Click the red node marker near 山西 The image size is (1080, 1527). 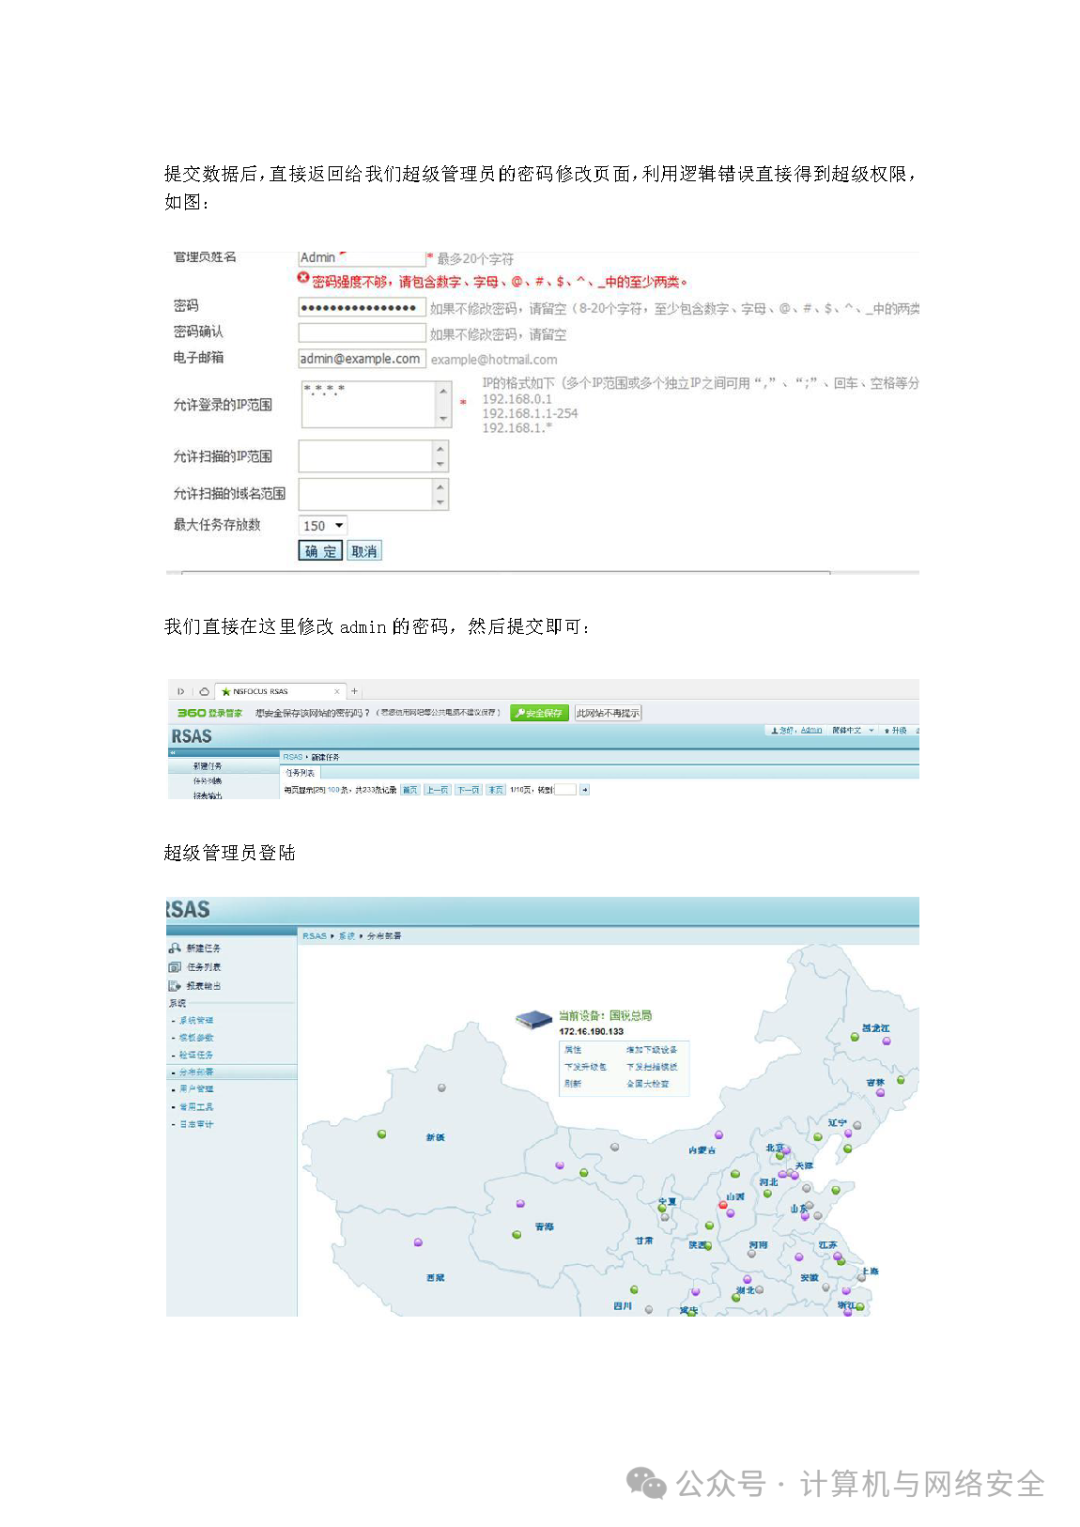[723, 1205]
